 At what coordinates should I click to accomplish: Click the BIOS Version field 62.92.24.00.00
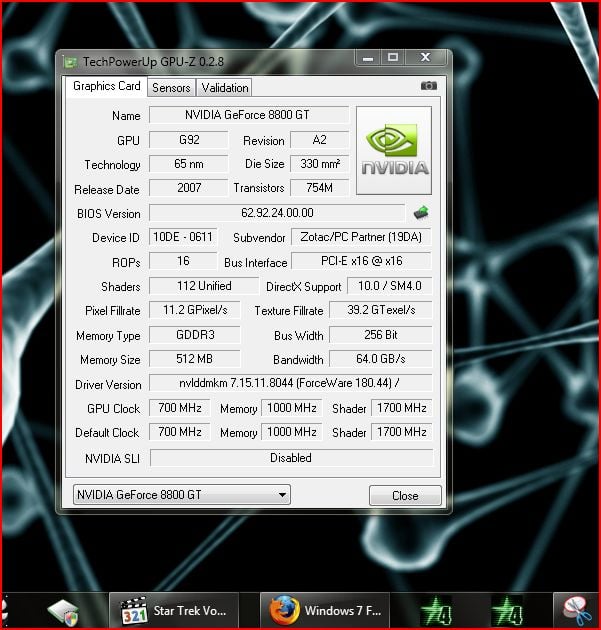click(277, 213)
